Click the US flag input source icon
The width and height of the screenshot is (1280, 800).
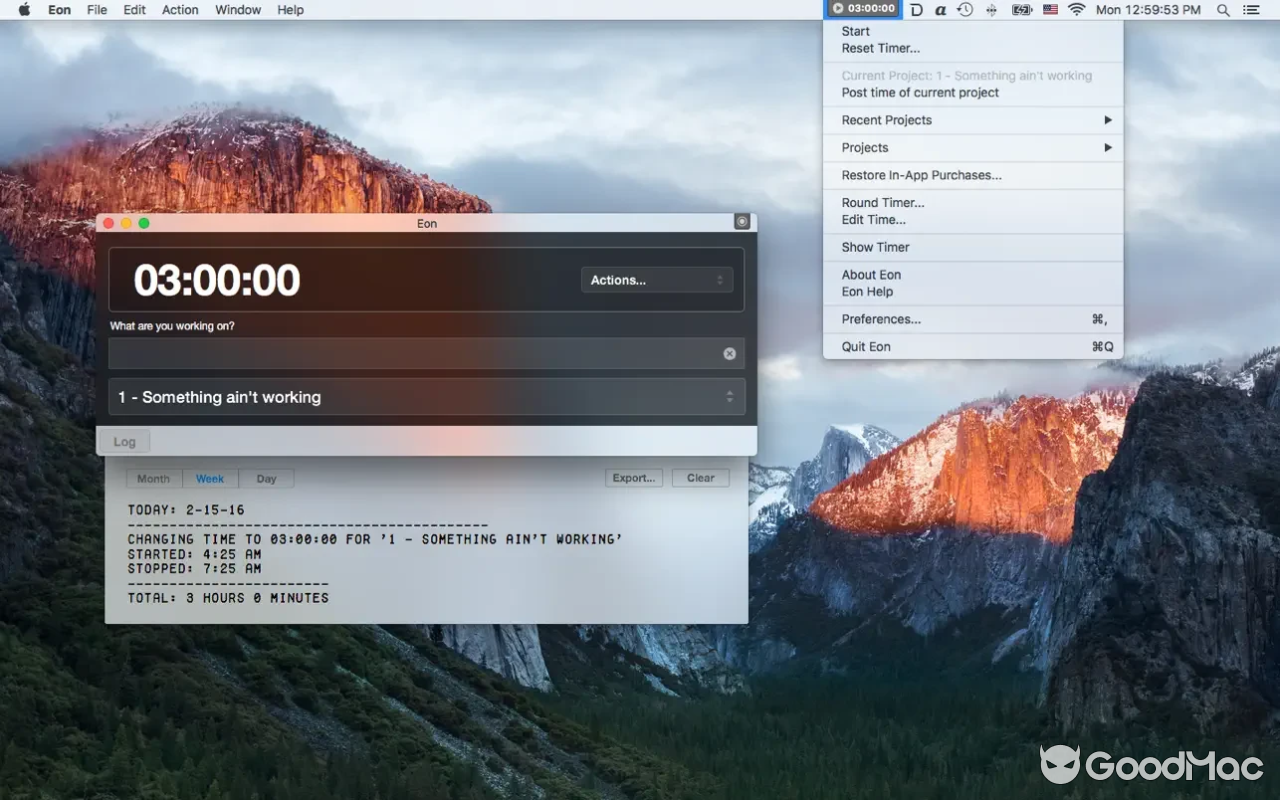coord(1049,9)
